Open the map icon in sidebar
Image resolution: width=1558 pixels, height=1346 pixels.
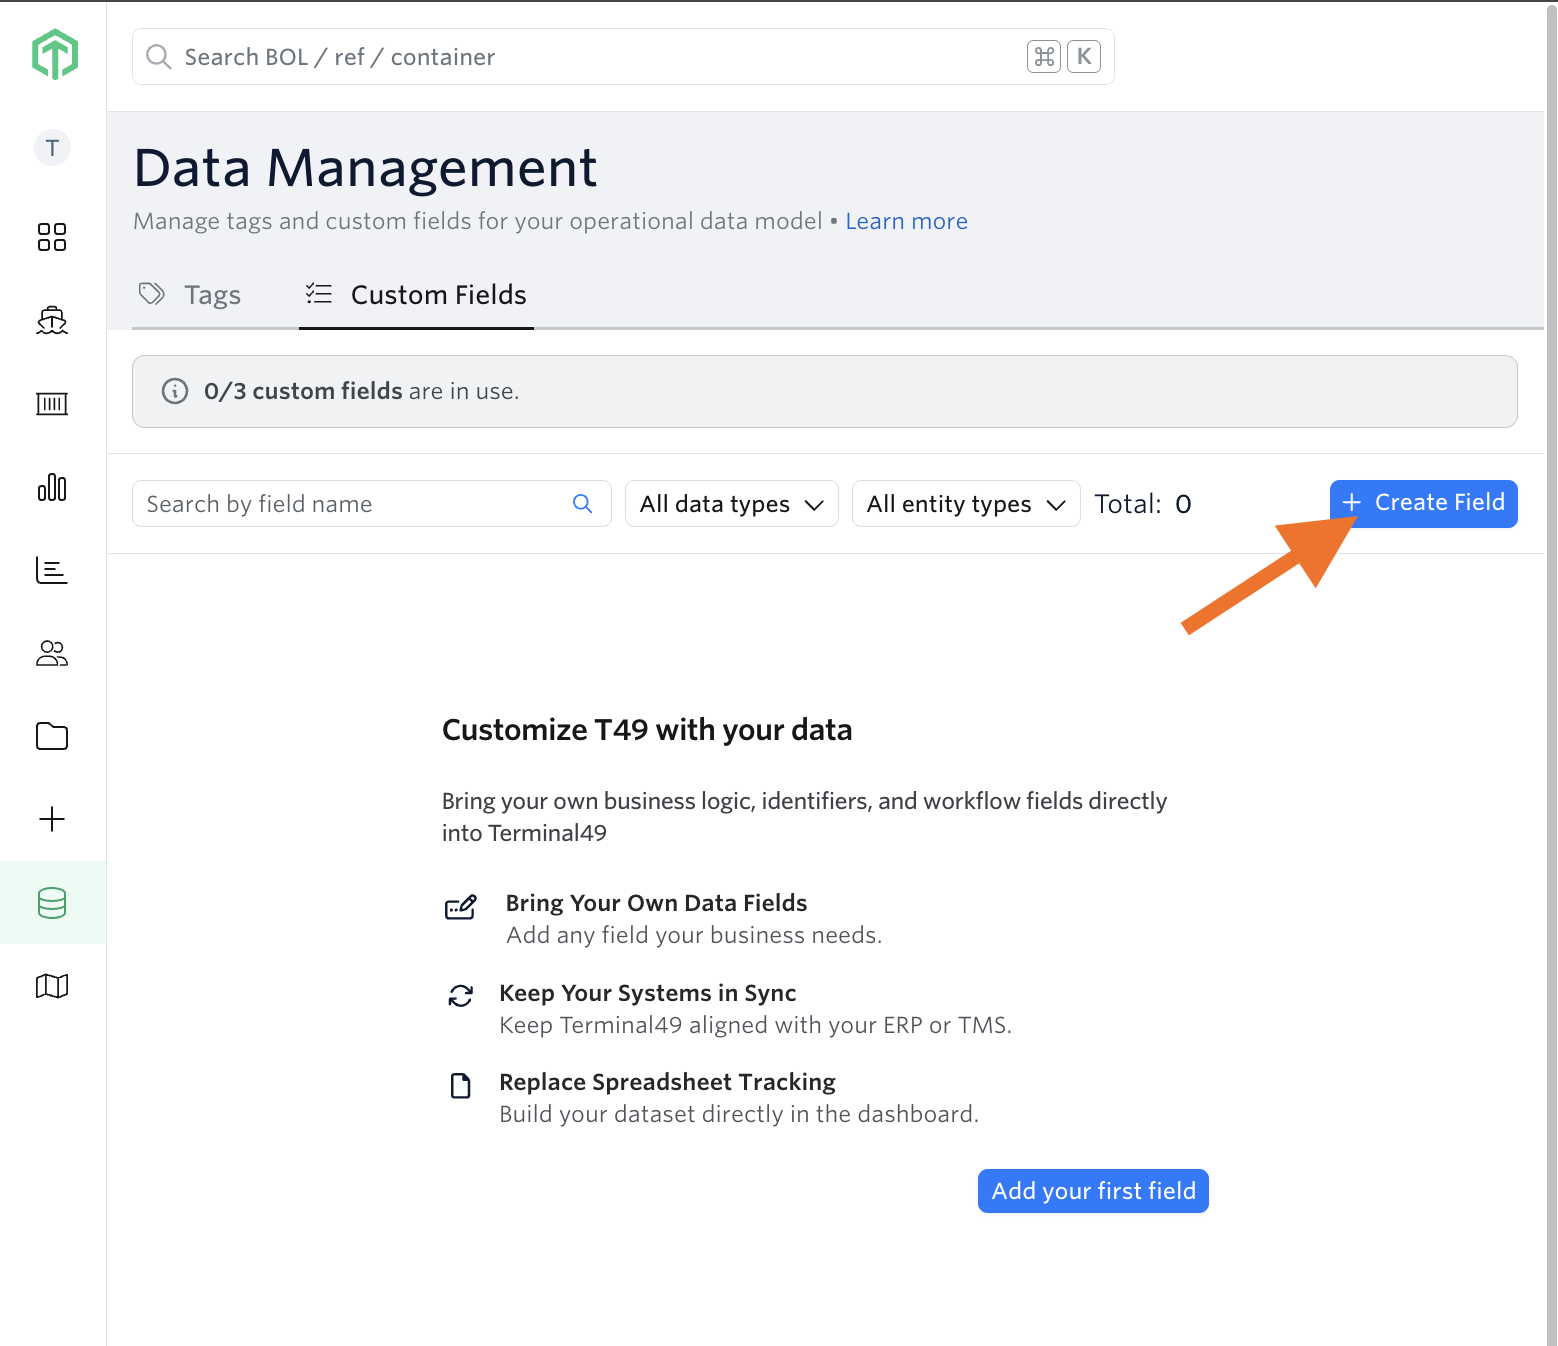(x=52, y=986)
